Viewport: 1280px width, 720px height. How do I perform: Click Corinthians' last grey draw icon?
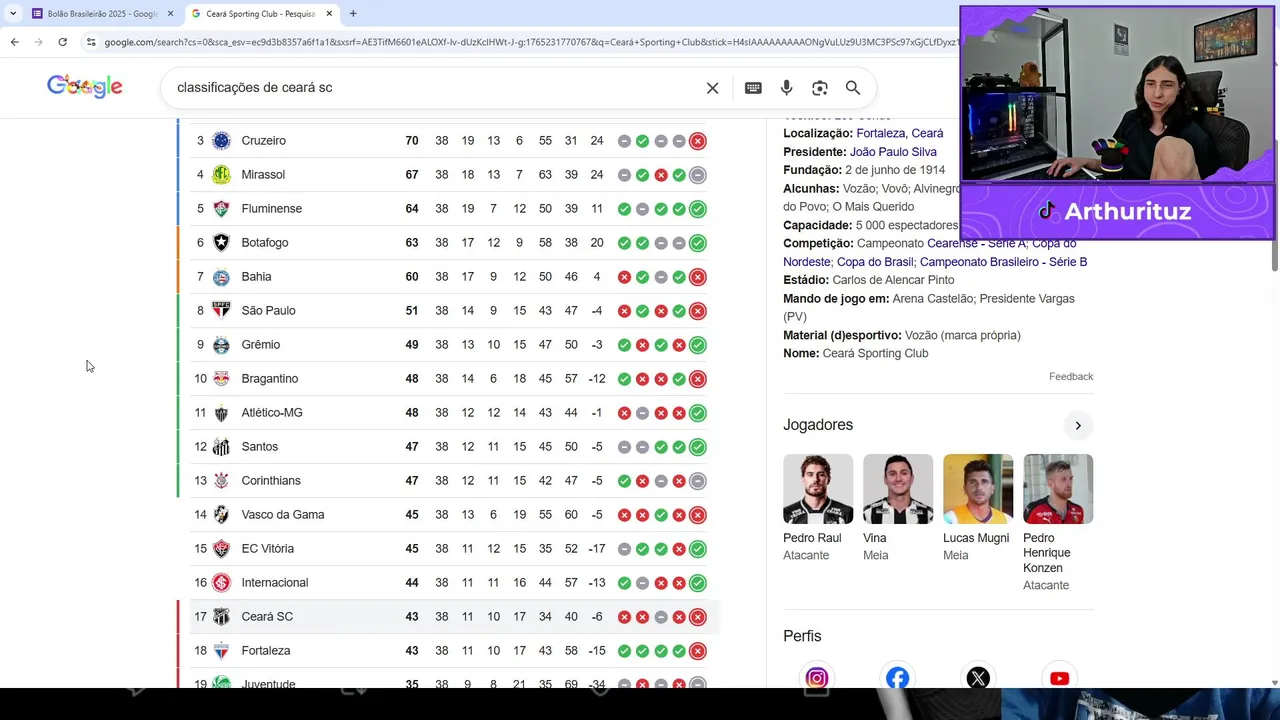coord(698,481)
